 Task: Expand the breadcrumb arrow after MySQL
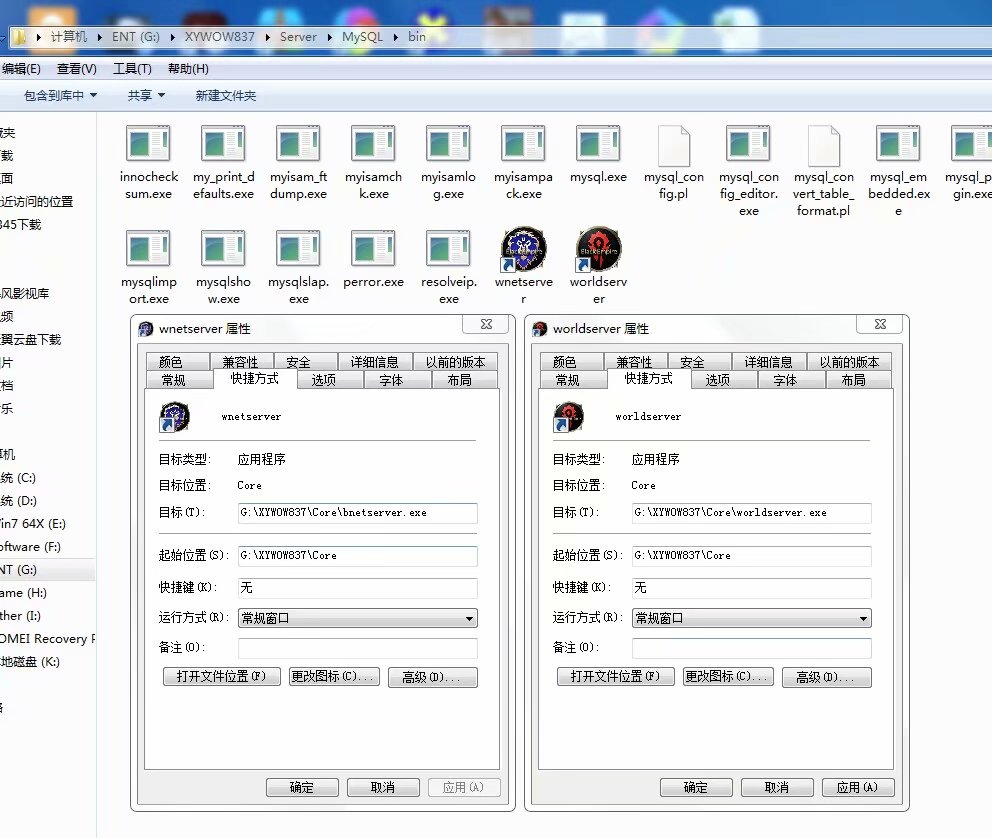396,37
